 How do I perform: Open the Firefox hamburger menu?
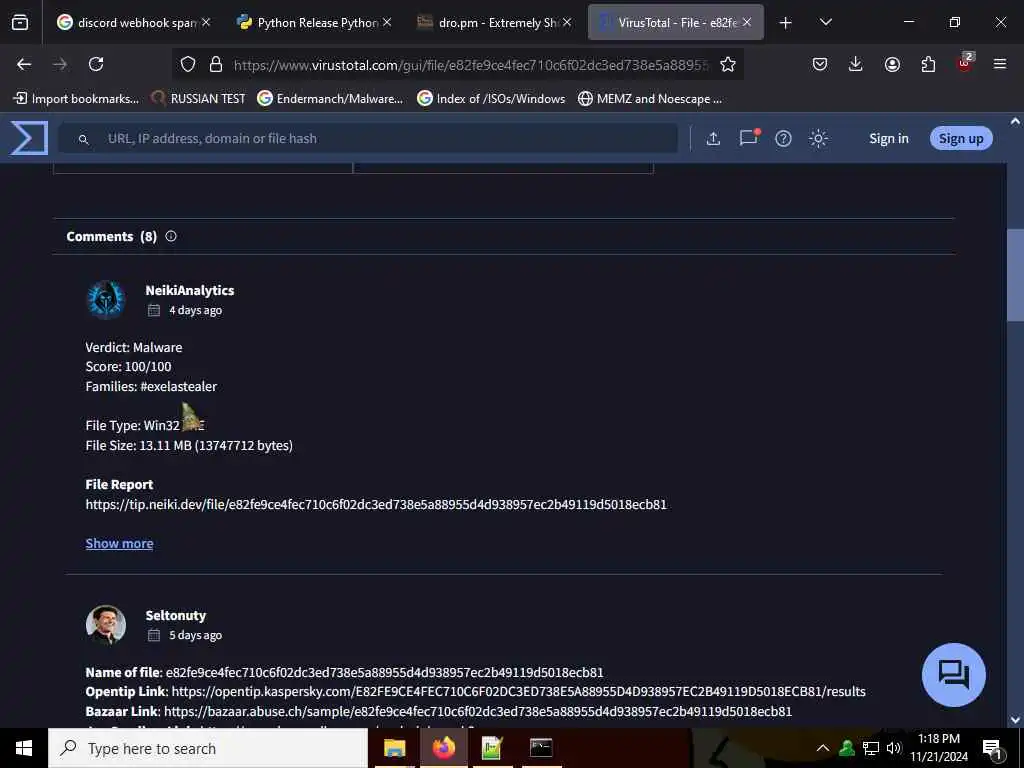(1000, 64)
